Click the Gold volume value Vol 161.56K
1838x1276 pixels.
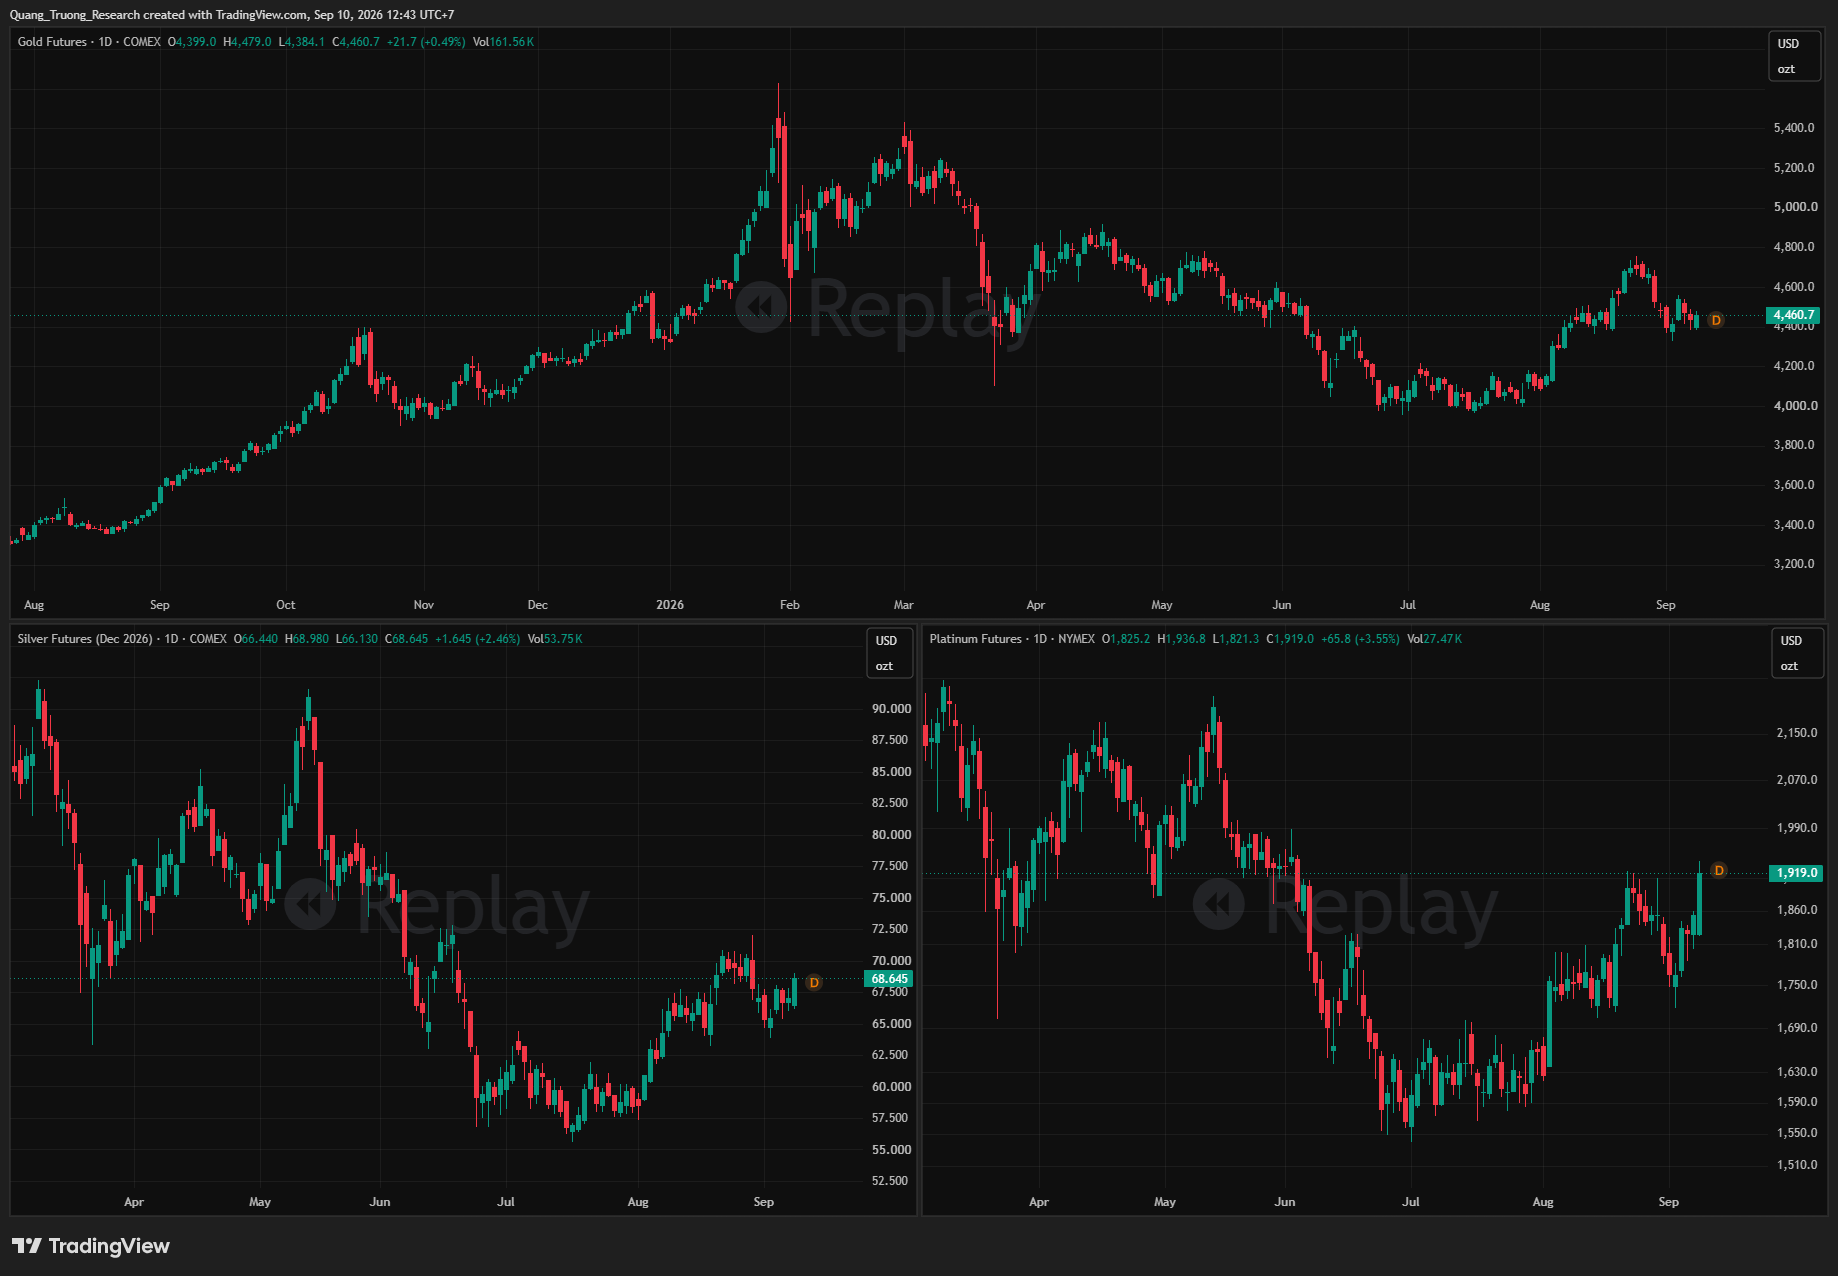click(503, 42)
